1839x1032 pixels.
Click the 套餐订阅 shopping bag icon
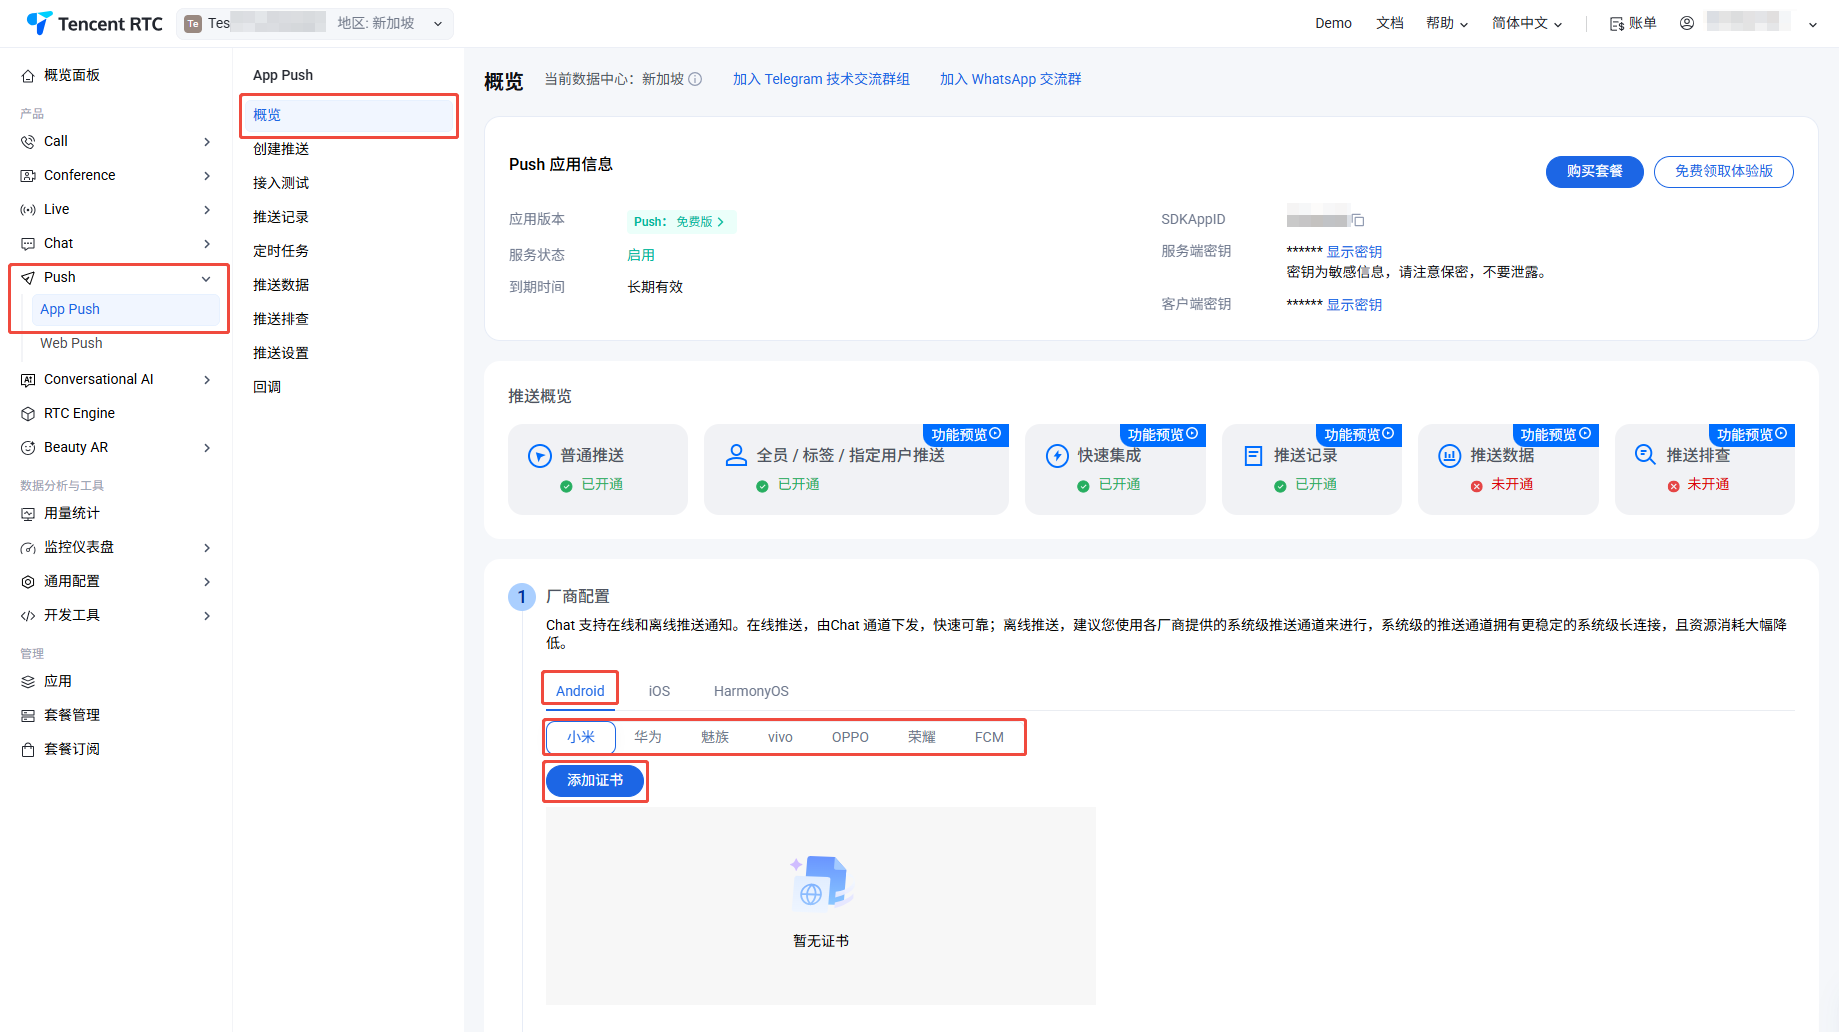[28, 750]
